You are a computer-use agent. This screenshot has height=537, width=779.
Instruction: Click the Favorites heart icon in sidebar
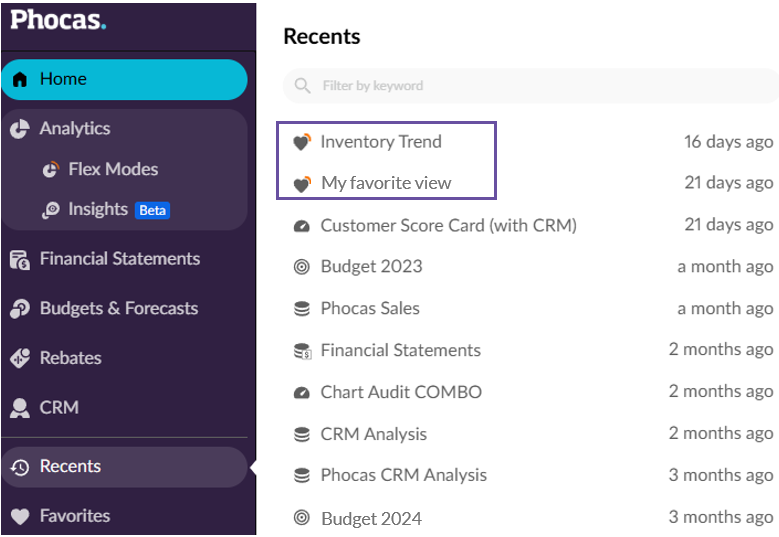tap(19, 517)
